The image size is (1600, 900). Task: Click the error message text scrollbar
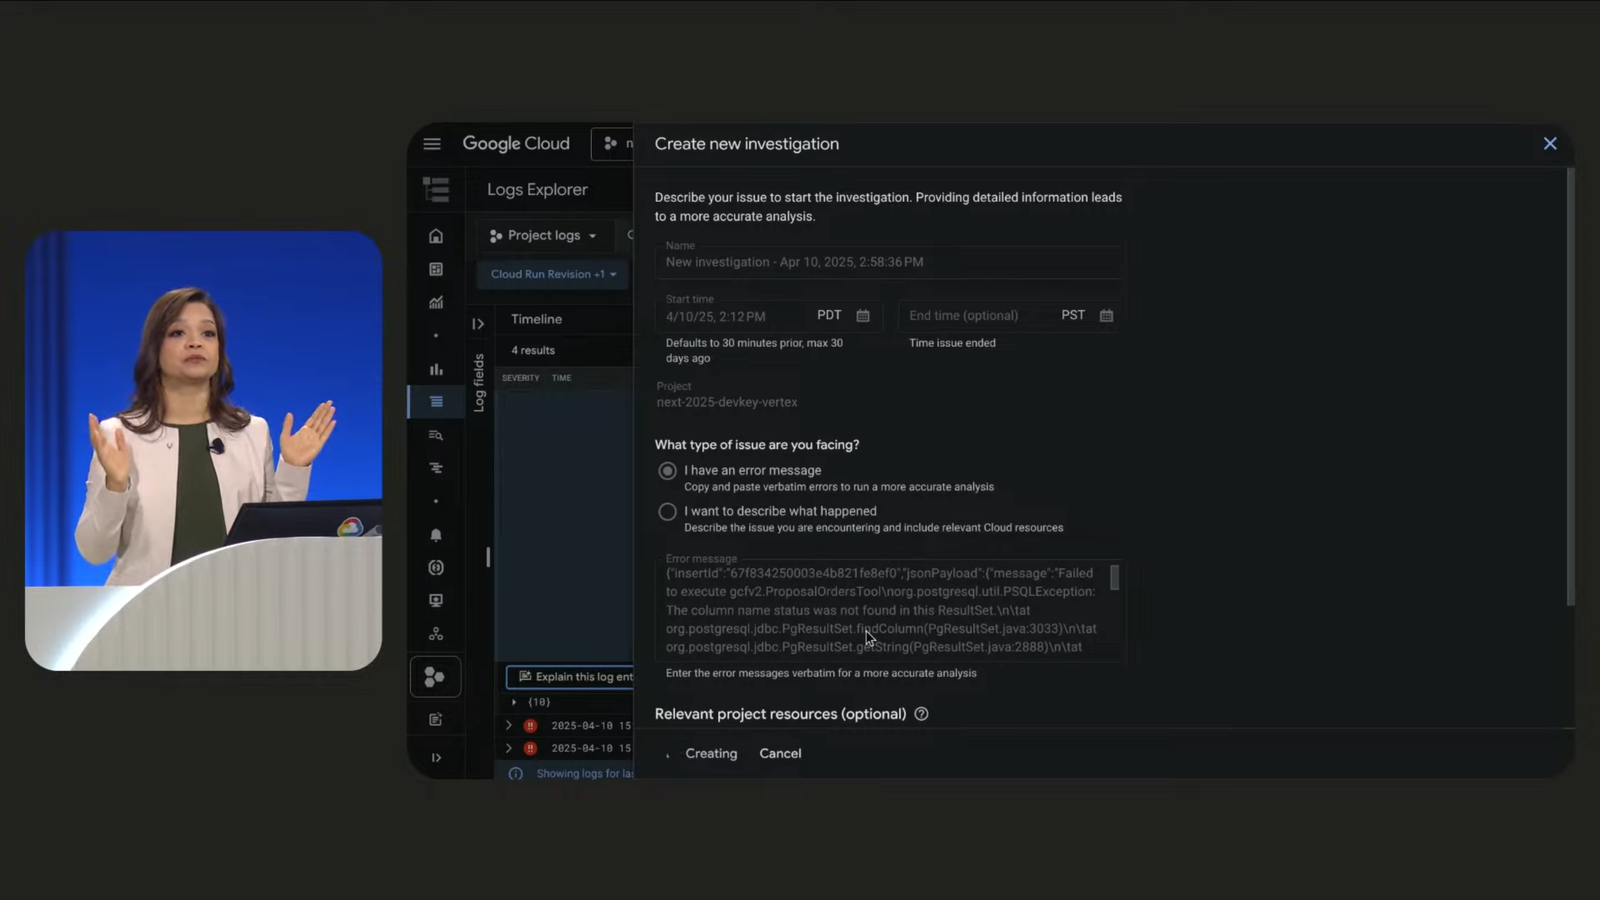pyautogui.click(x=1114, y=578)
